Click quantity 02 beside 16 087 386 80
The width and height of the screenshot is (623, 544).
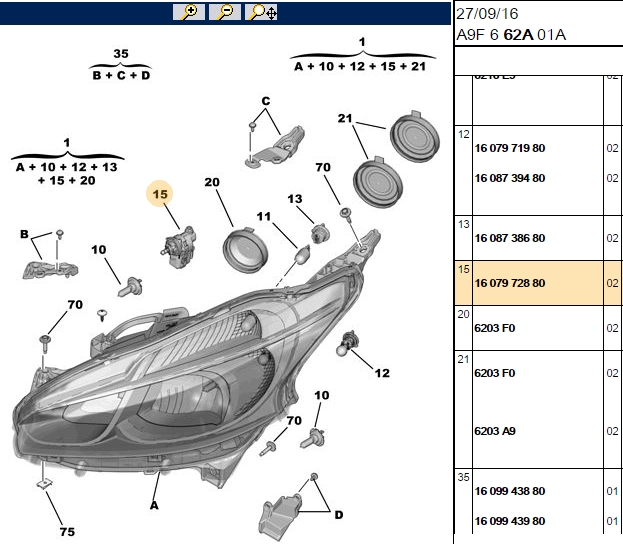(612, 238)
